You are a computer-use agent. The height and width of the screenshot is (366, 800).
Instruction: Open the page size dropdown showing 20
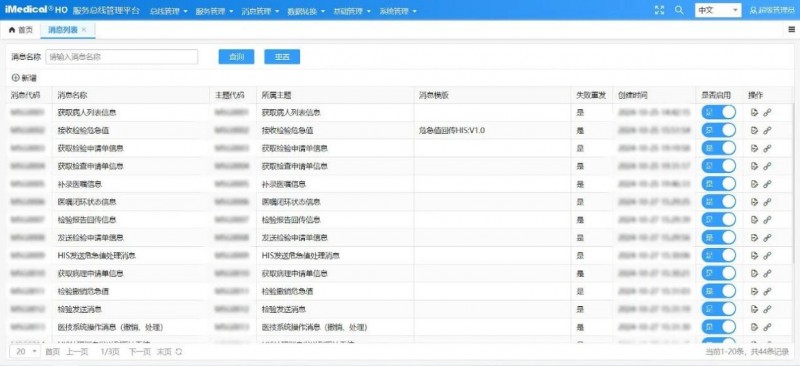pos(27,352)
